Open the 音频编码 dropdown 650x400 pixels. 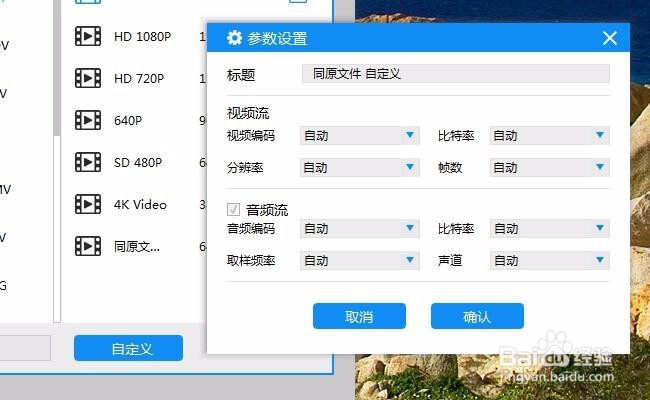(359, 228)
